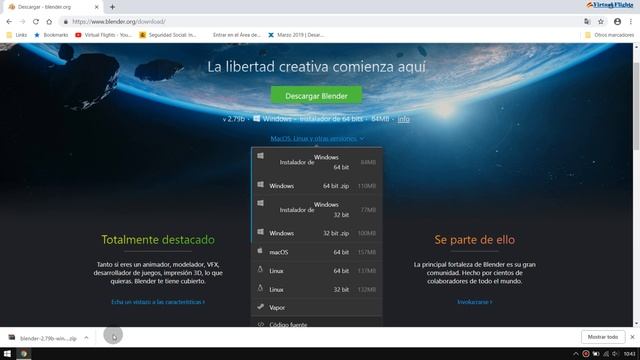Go back using browser back arrow

[9, 22]
